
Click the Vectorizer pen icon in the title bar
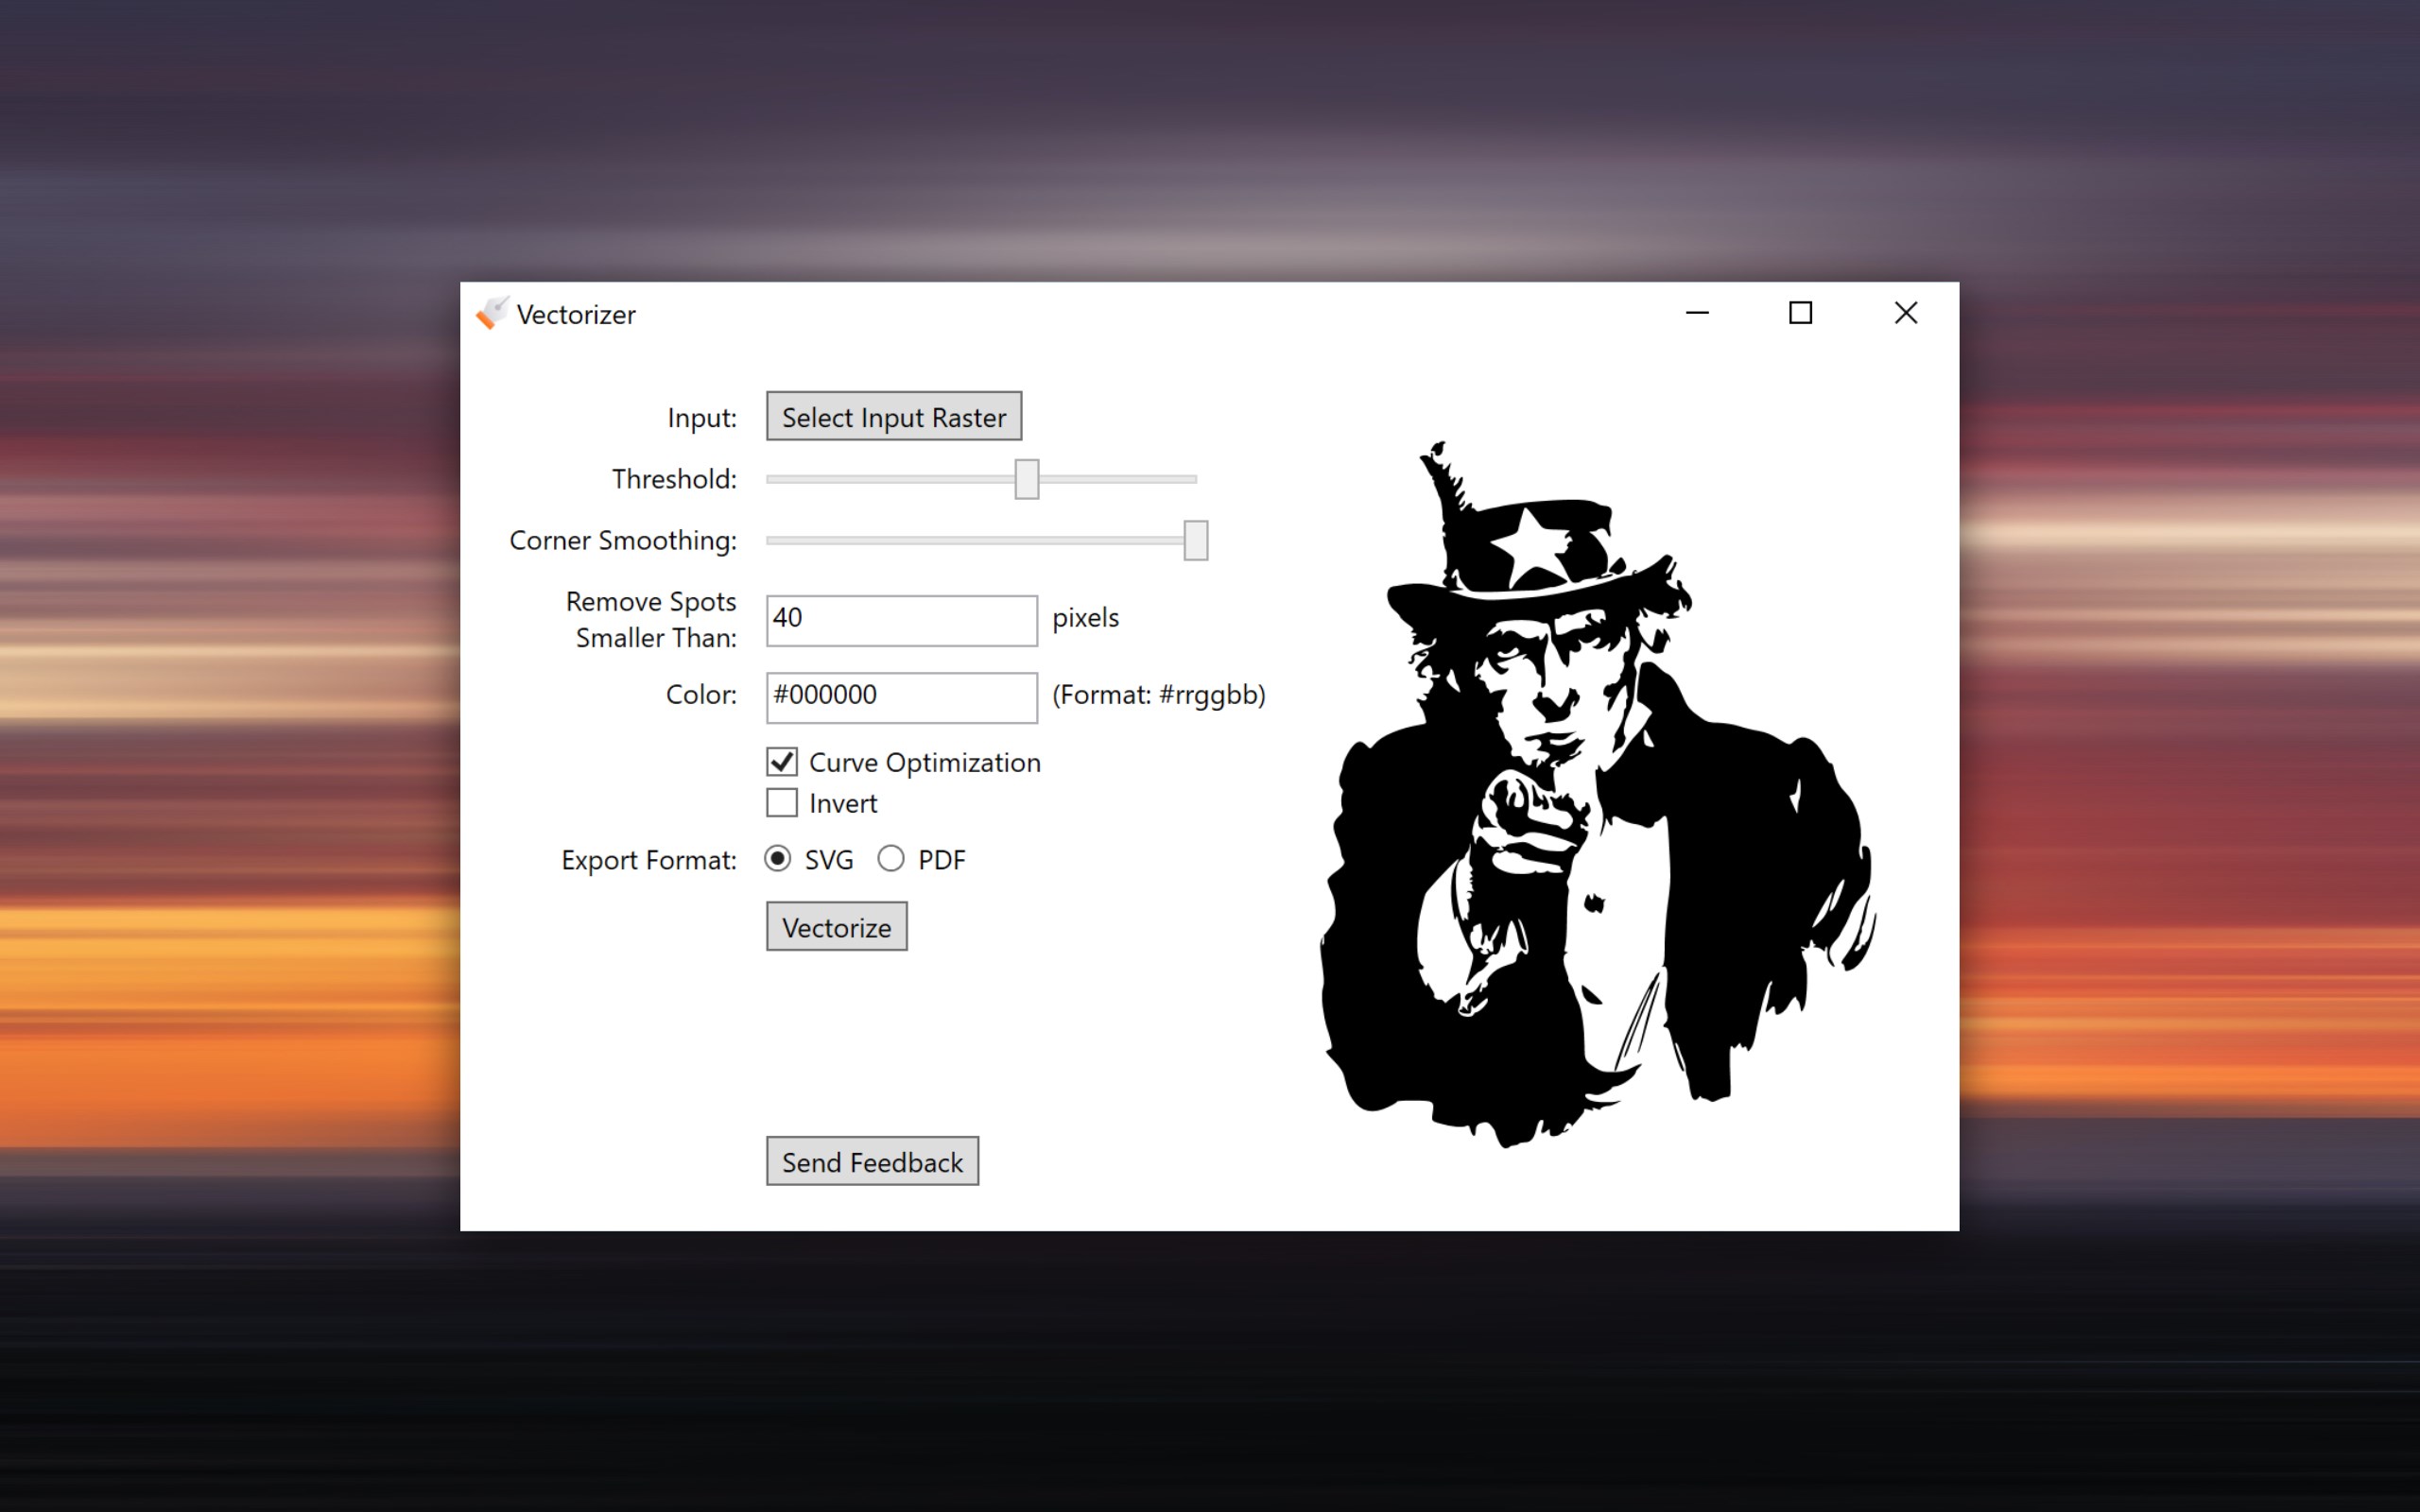click(x=491, y=314)
